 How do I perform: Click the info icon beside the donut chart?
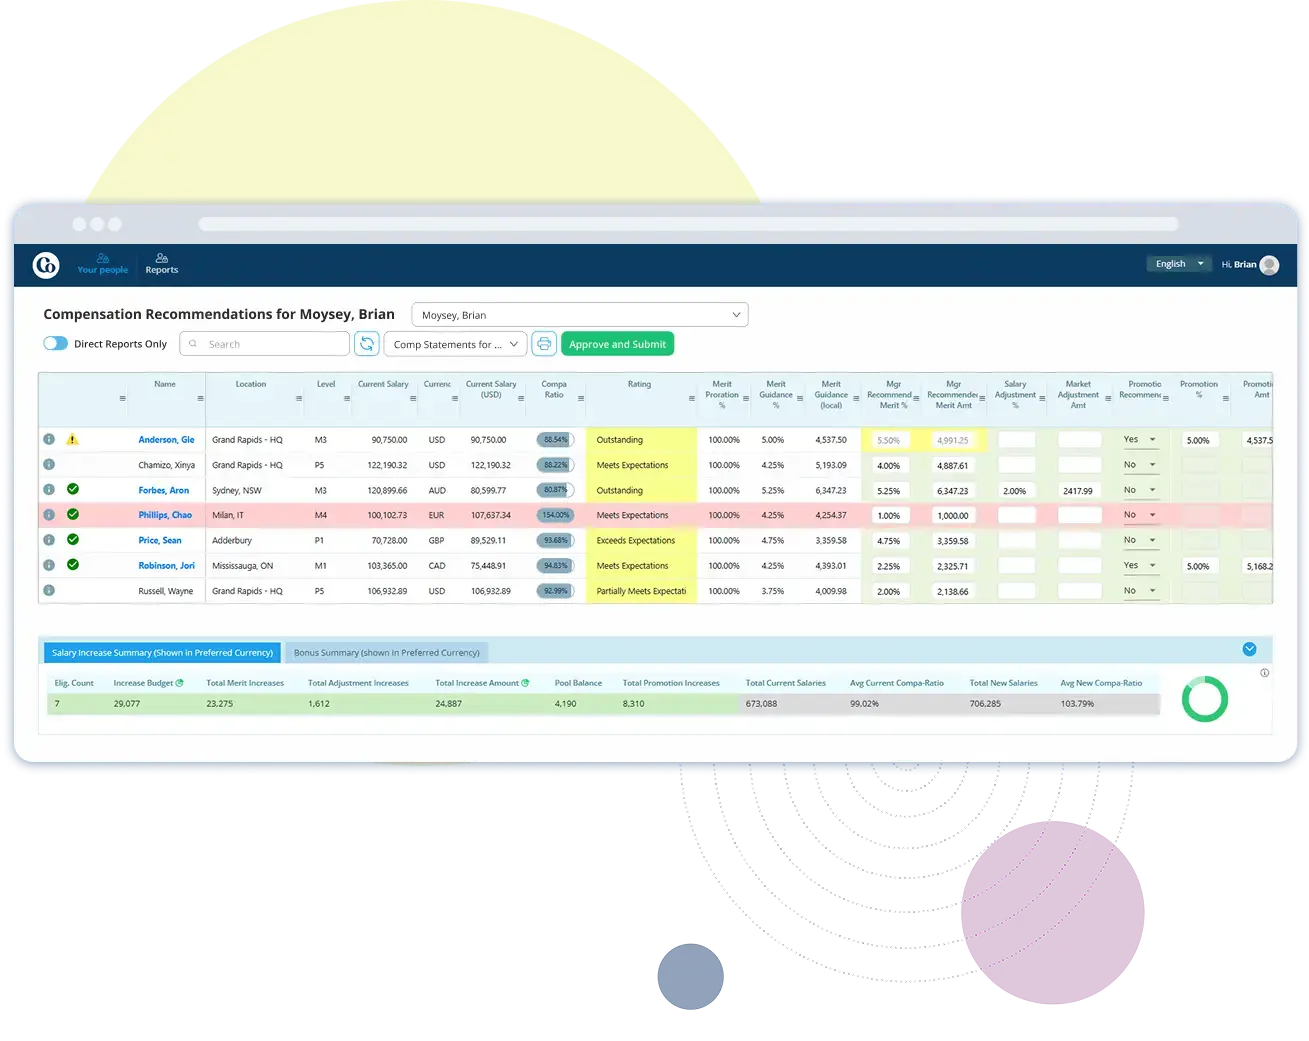[x=1264, y=672]
